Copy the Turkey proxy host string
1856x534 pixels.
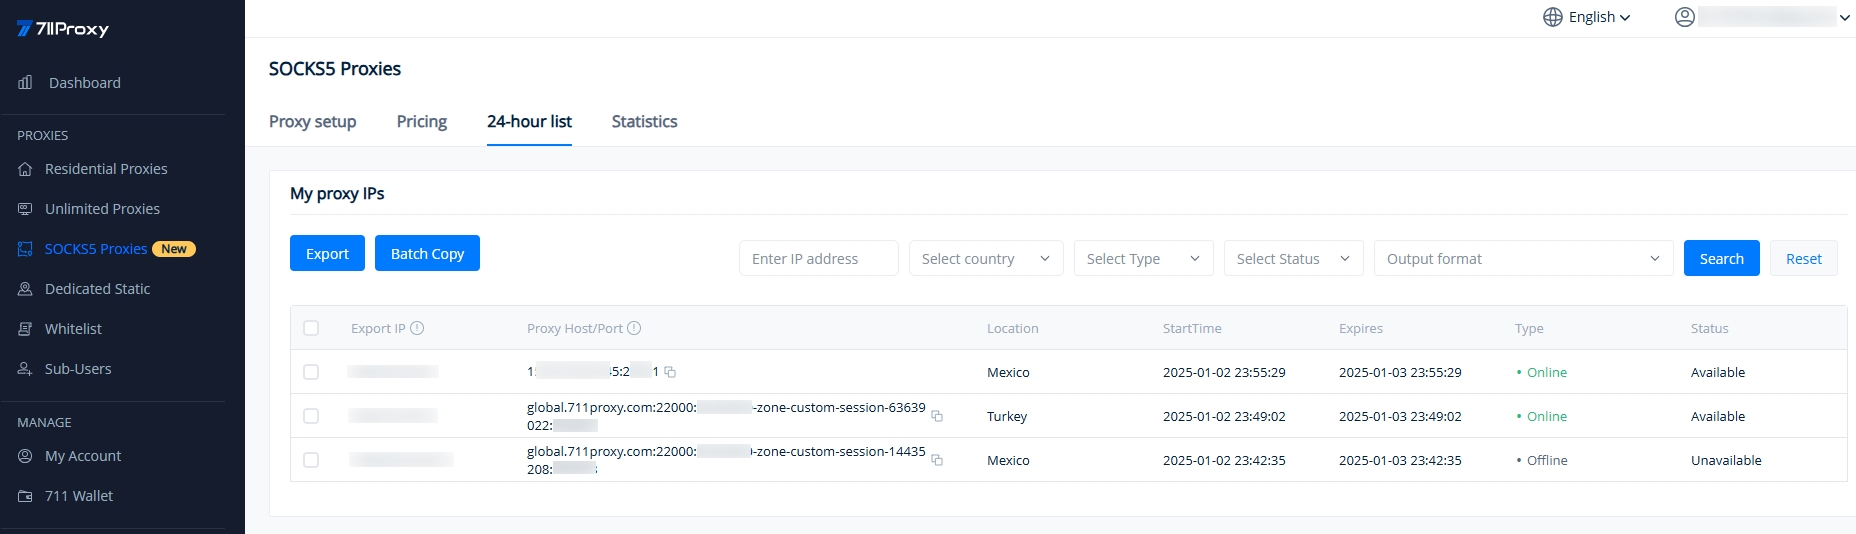(x=937, y=416)
